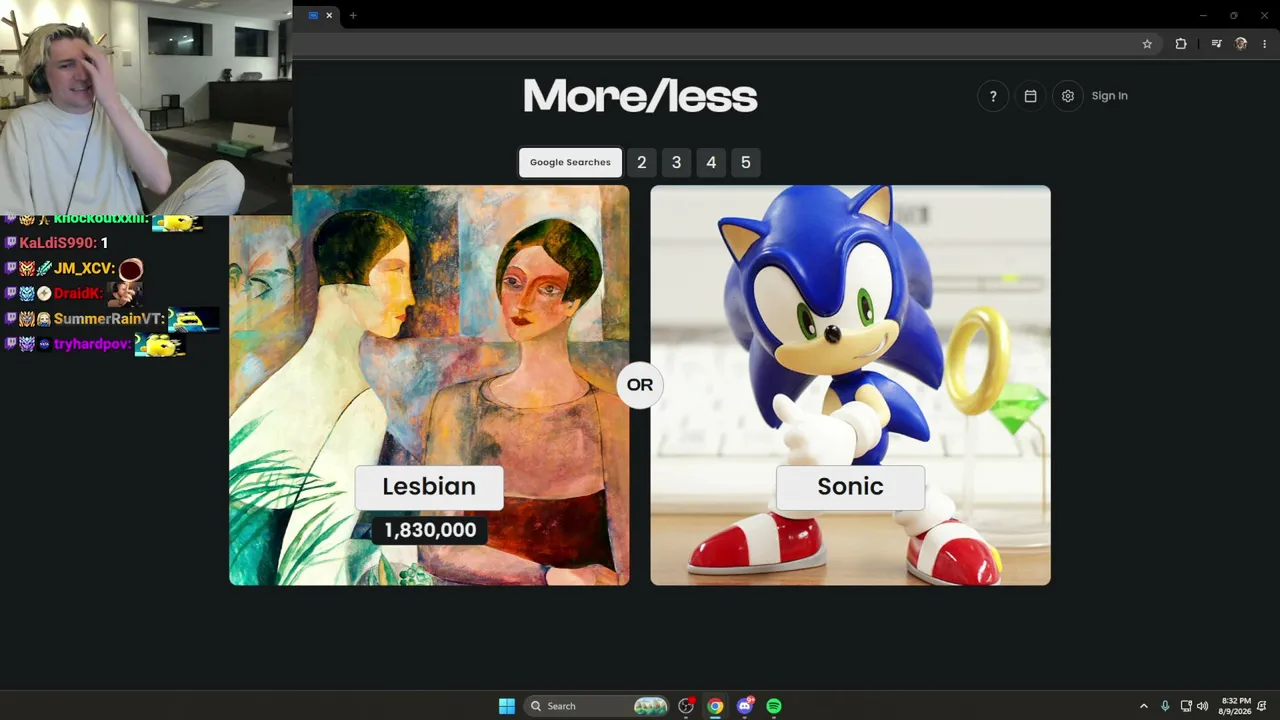
Task: Open the media controls icon in Chrome
Action: click(1216, 44)
